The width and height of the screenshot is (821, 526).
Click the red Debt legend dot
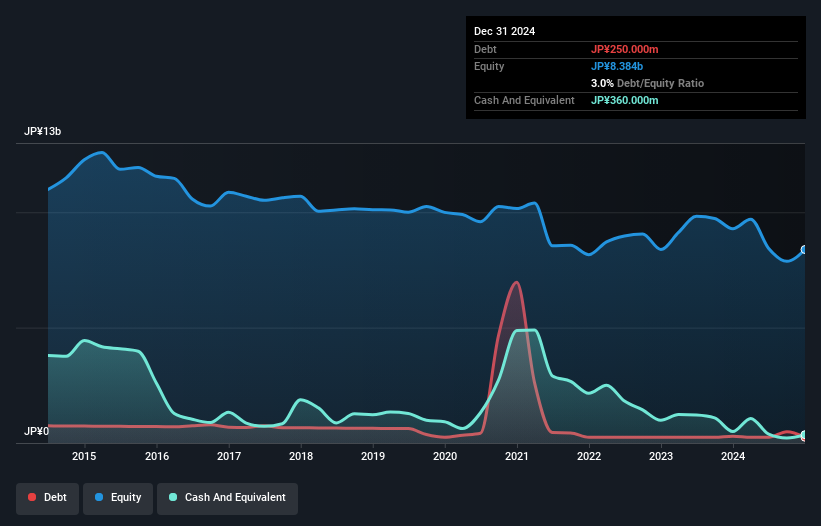click(32, 497)
